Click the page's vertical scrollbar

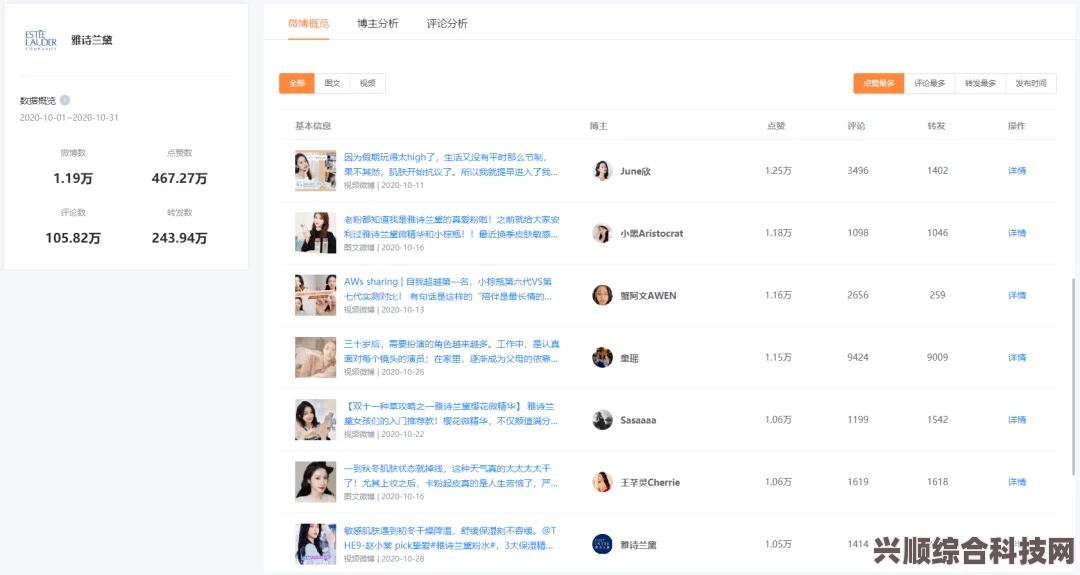pyautogui.click(x=1073, y=376)
